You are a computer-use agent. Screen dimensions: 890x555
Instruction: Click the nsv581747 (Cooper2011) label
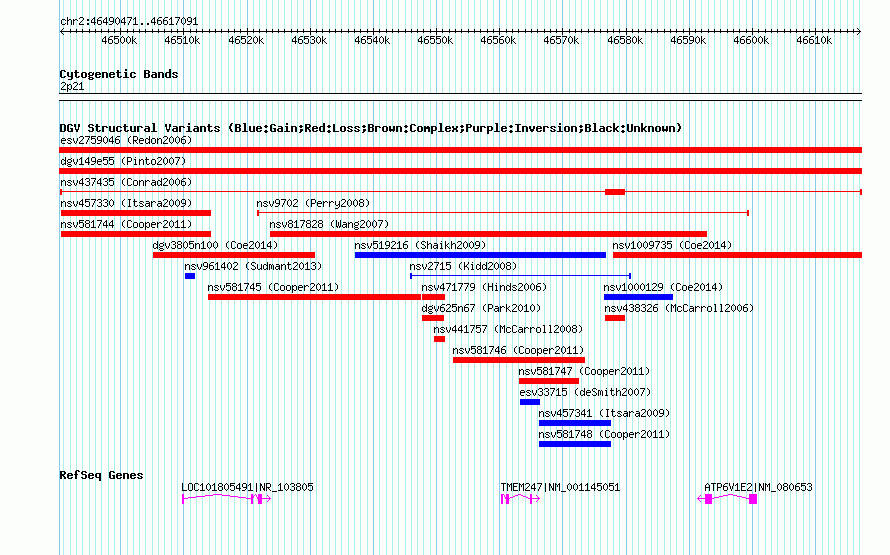[584, 371]
